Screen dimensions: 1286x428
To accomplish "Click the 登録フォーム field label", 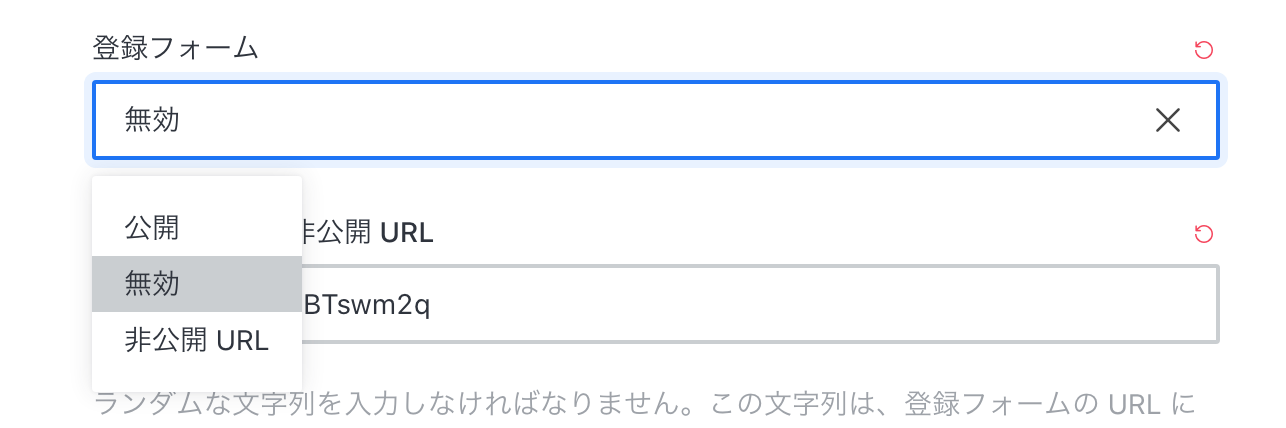I will (x=175, y=48).
